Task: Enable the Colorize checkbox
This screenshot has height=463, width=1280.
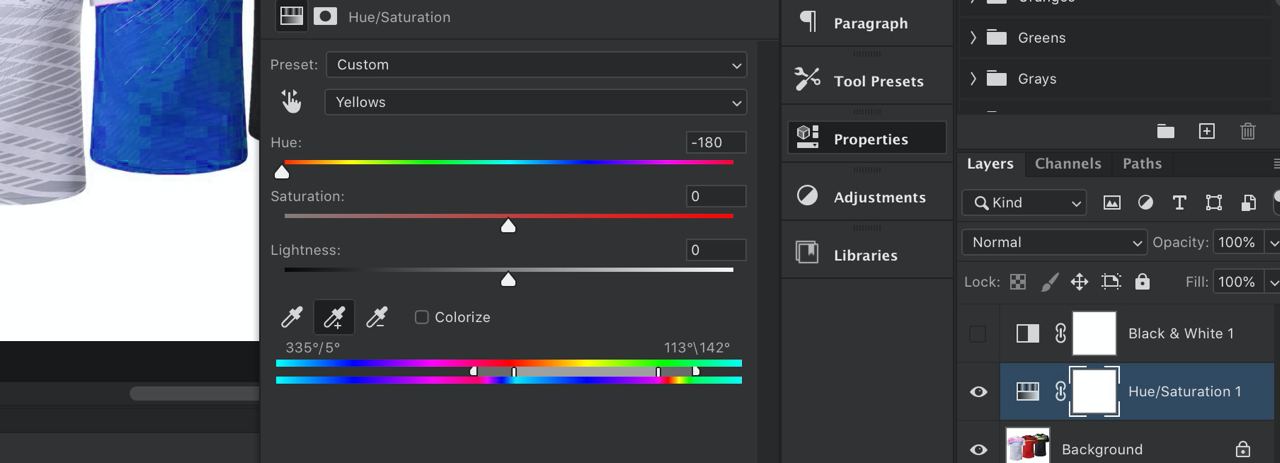Action: tap(422, 317)
